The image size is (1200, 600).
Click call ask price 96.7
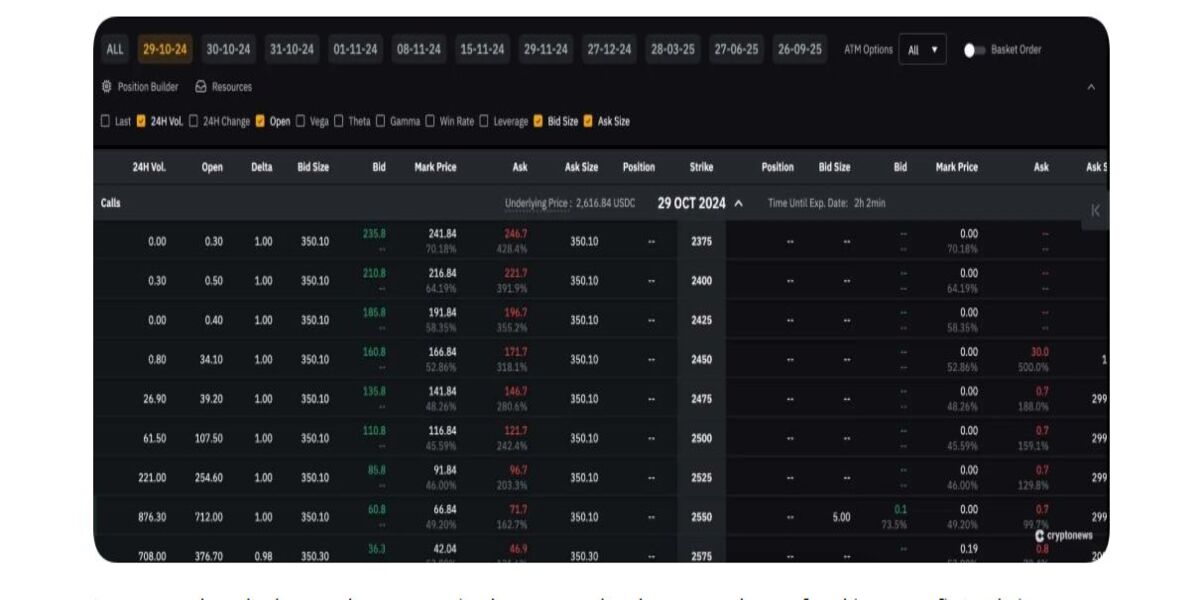[x=518, y=470]
